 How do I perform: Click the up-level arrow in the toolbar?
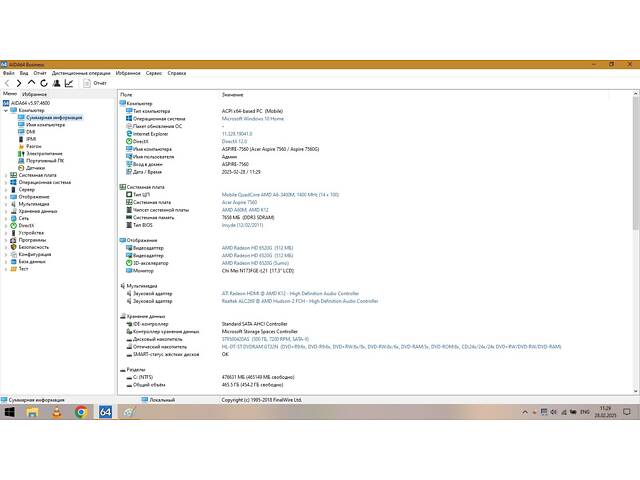31,83
